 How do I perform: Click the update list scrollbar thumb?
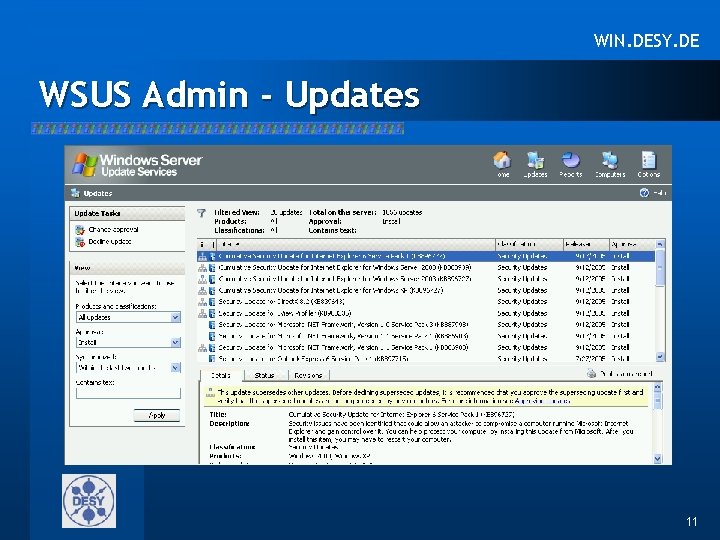(x=660, y=268)
